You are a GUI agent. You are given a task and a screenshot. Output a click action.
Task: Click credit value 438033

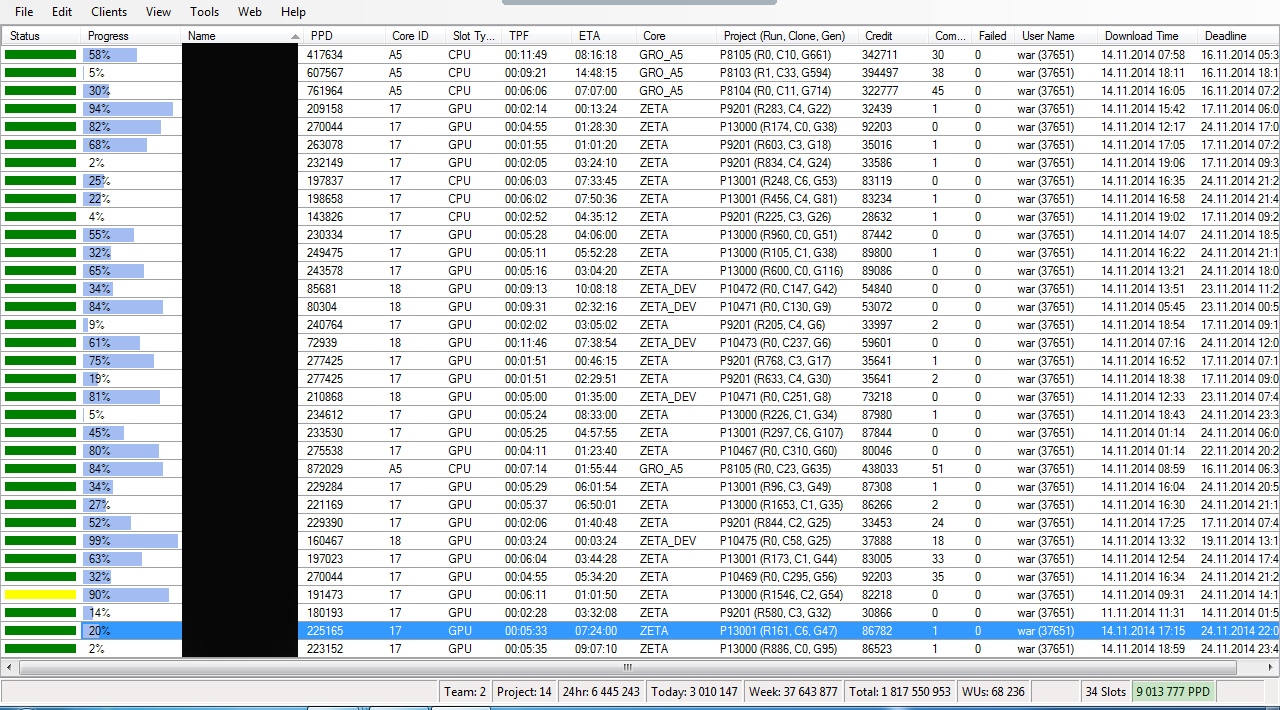pyautogui.click(x=880, y=469)
